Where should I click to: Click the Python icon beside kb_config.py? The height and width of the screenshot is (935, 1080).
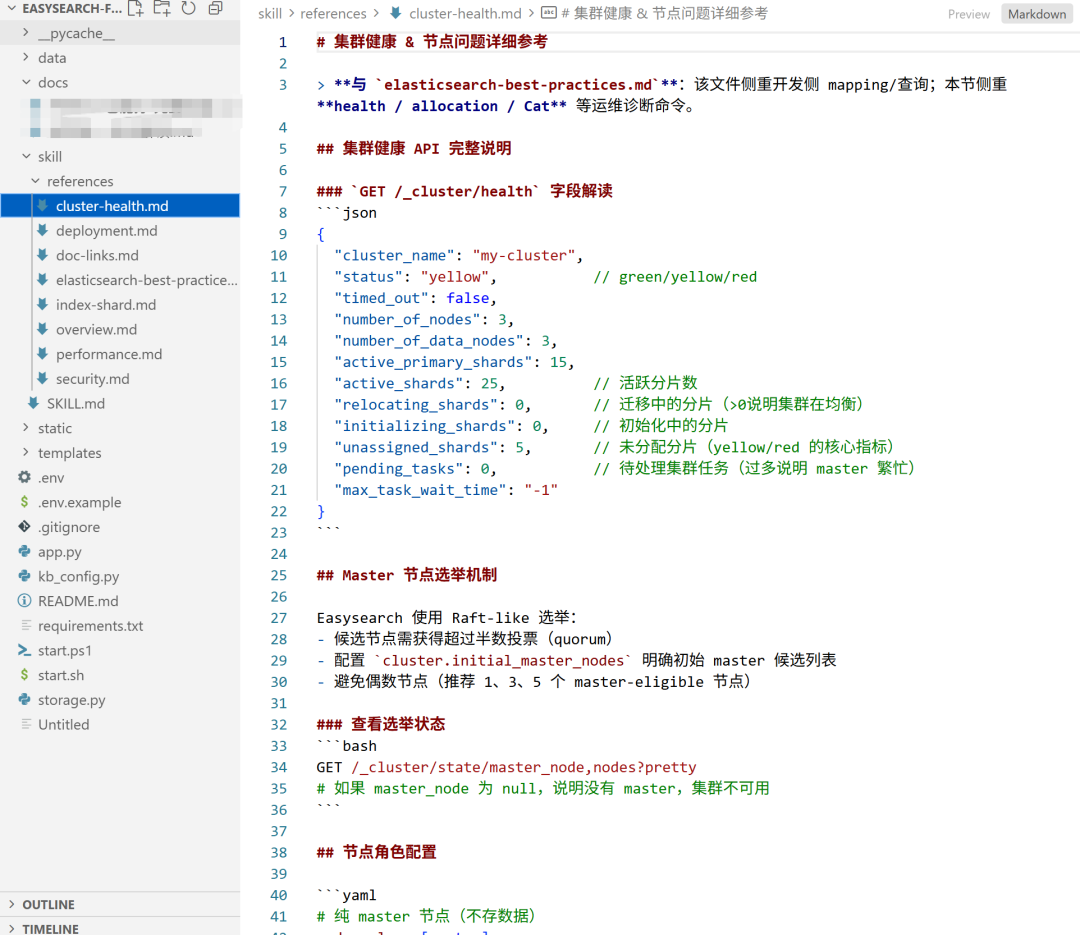pos(25,576)
